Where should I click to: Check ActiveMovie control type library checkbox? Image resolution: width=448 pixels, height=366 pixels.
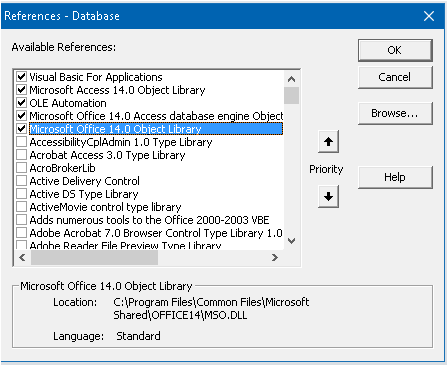pos(21,207)
